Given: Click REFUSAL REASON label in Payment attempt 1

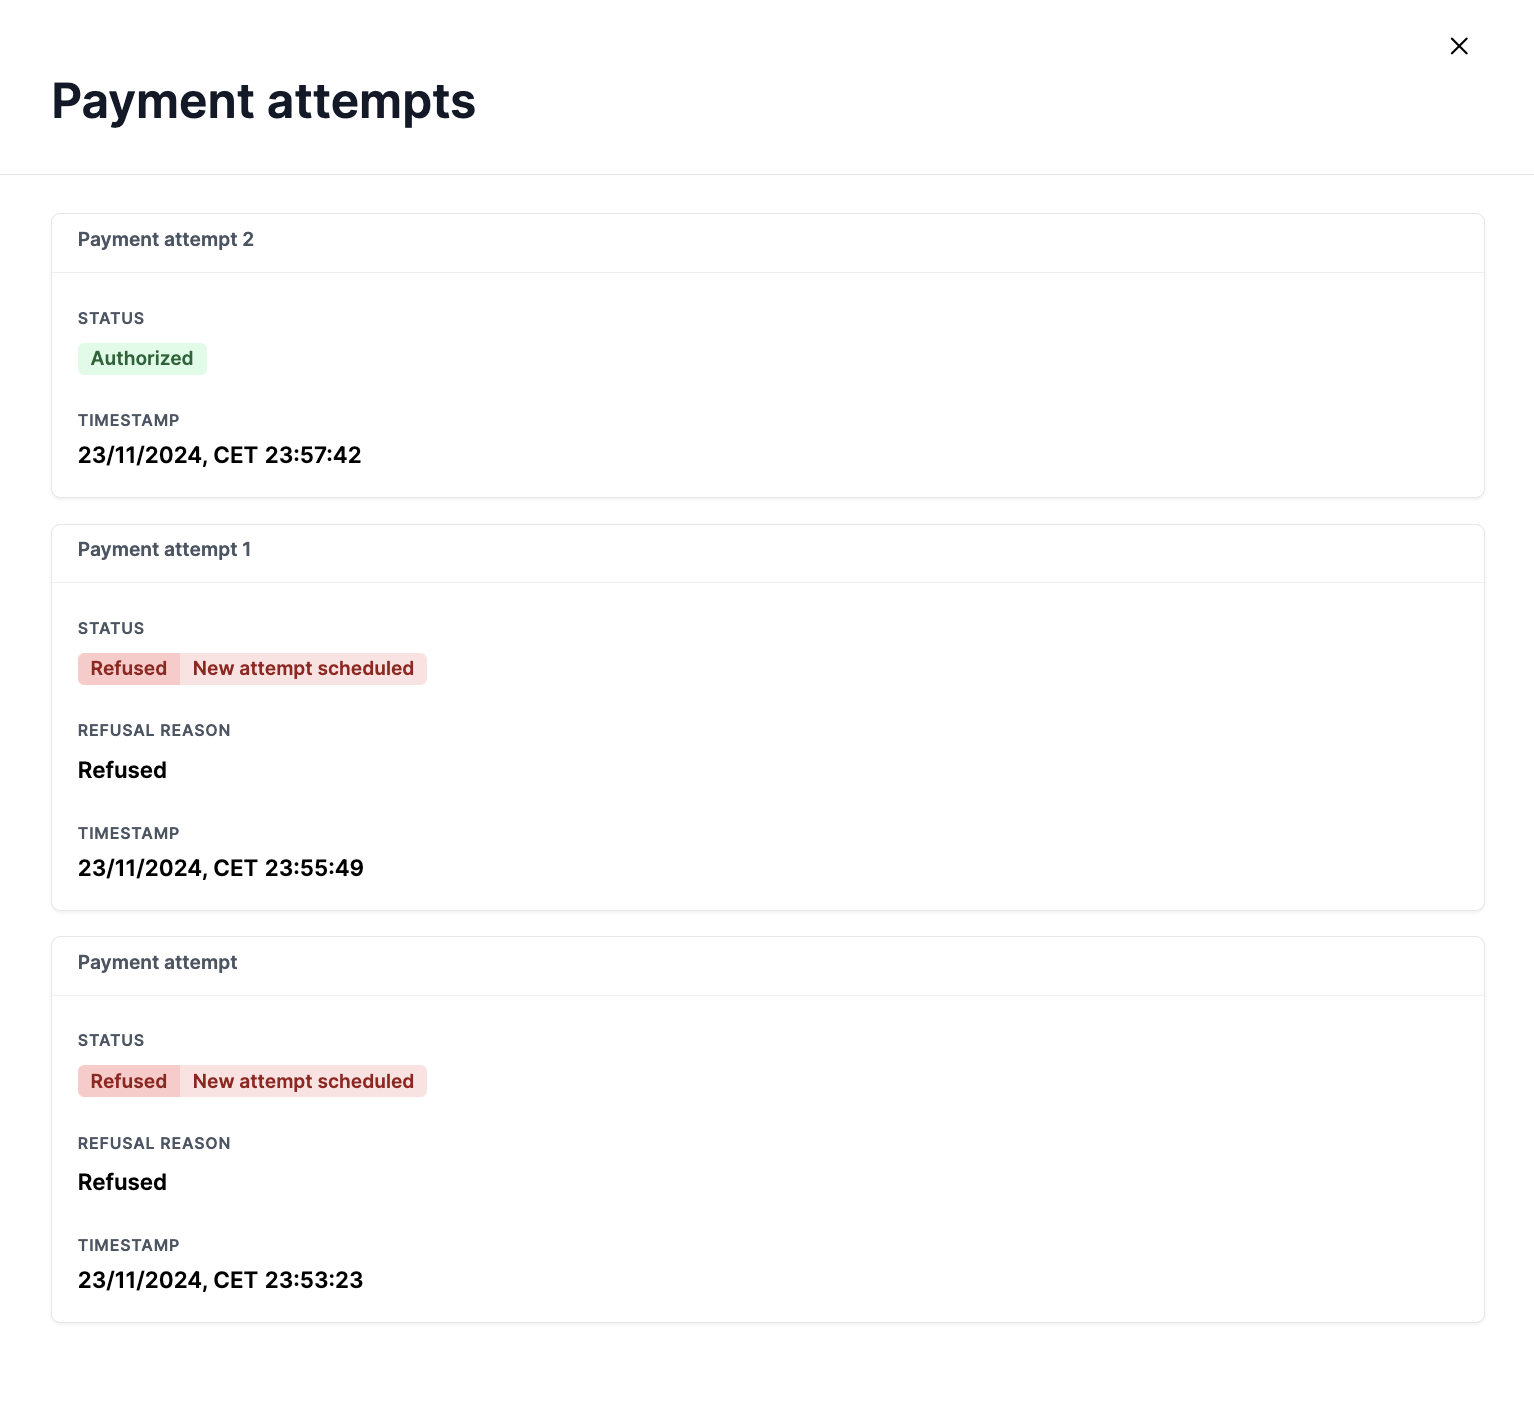Looking at the screenshot, I should pos(154,731).
